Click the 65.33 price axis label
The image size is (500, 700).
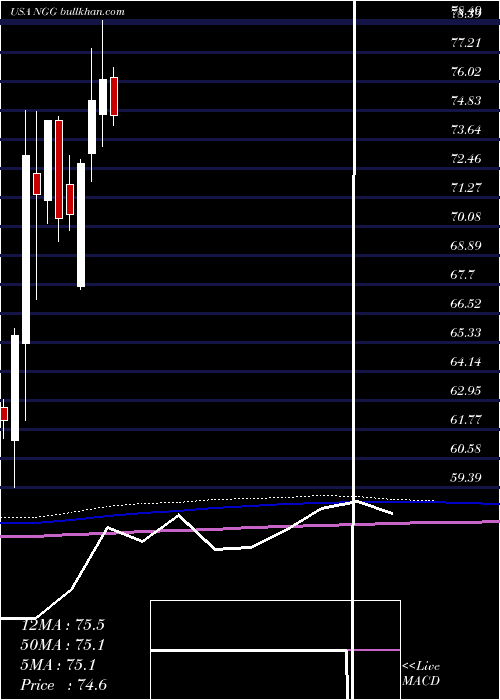tap(466, 333)
